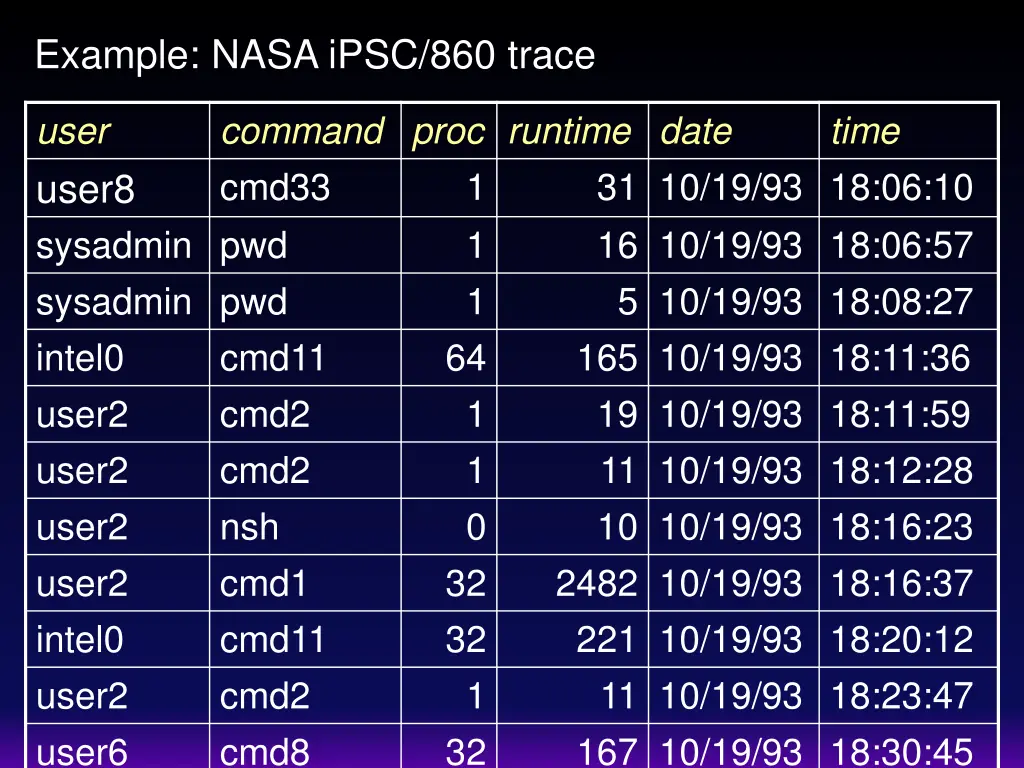Image resolution: width=1024 pixels, height=768 pixels.
Task: Click the 'runtime' column header
Action: point(570,131)
